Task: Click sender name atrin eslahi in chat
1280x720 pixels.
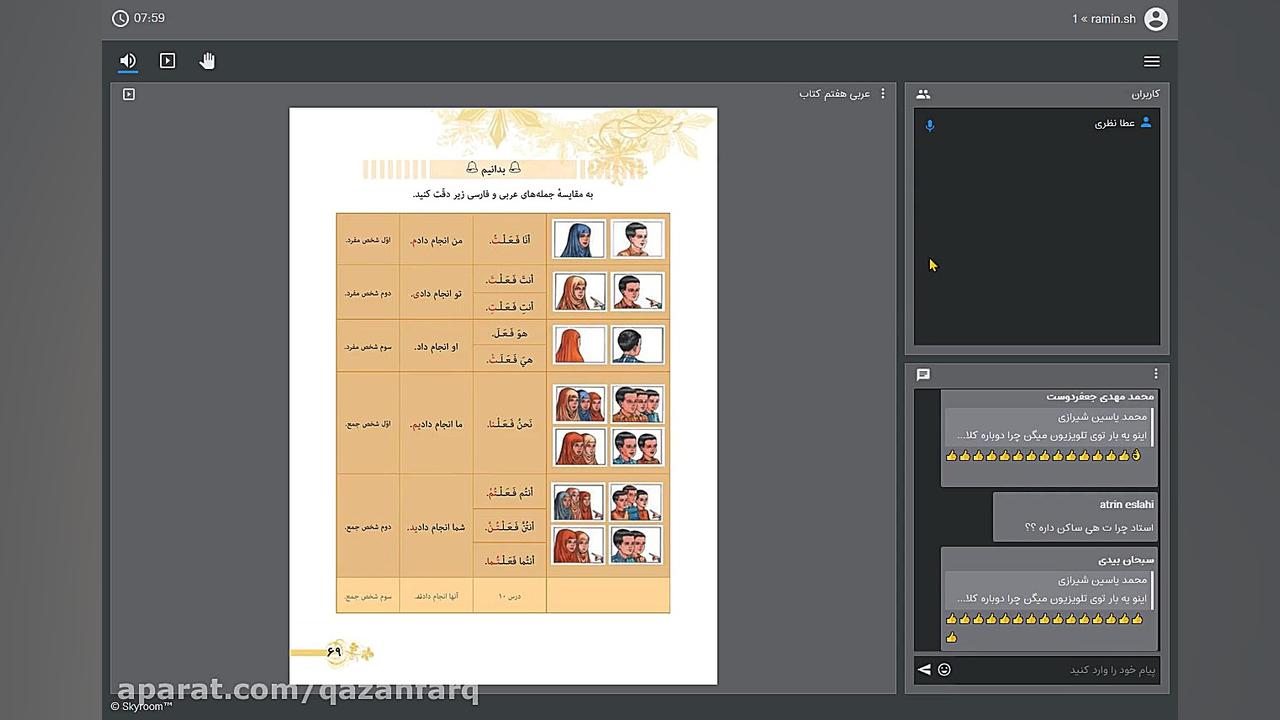Action: pos(1126,505)
